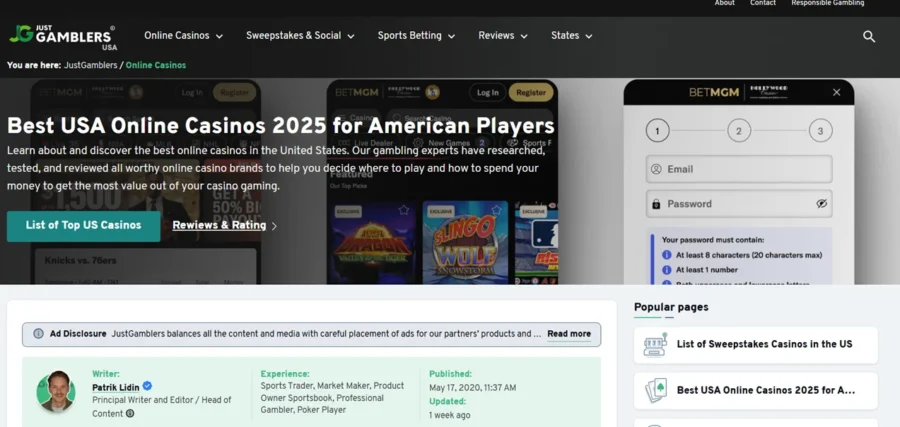900x427 pixels.
Task: Click the Email field in BetMGM form
Action: [739, 169]
